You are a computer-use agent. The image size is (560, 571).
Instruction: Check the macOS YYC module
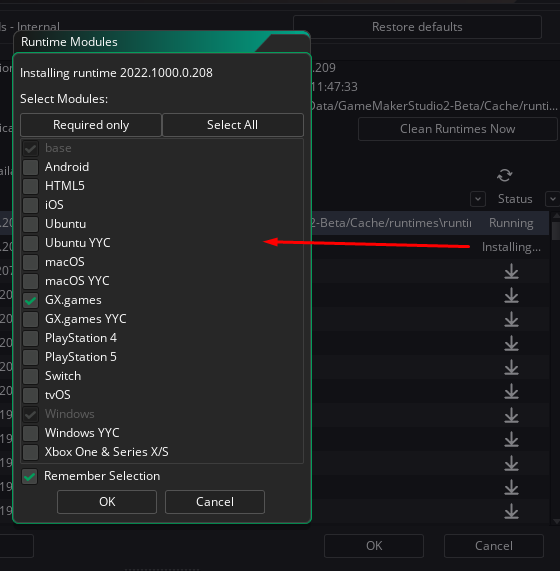coord(31,281)
